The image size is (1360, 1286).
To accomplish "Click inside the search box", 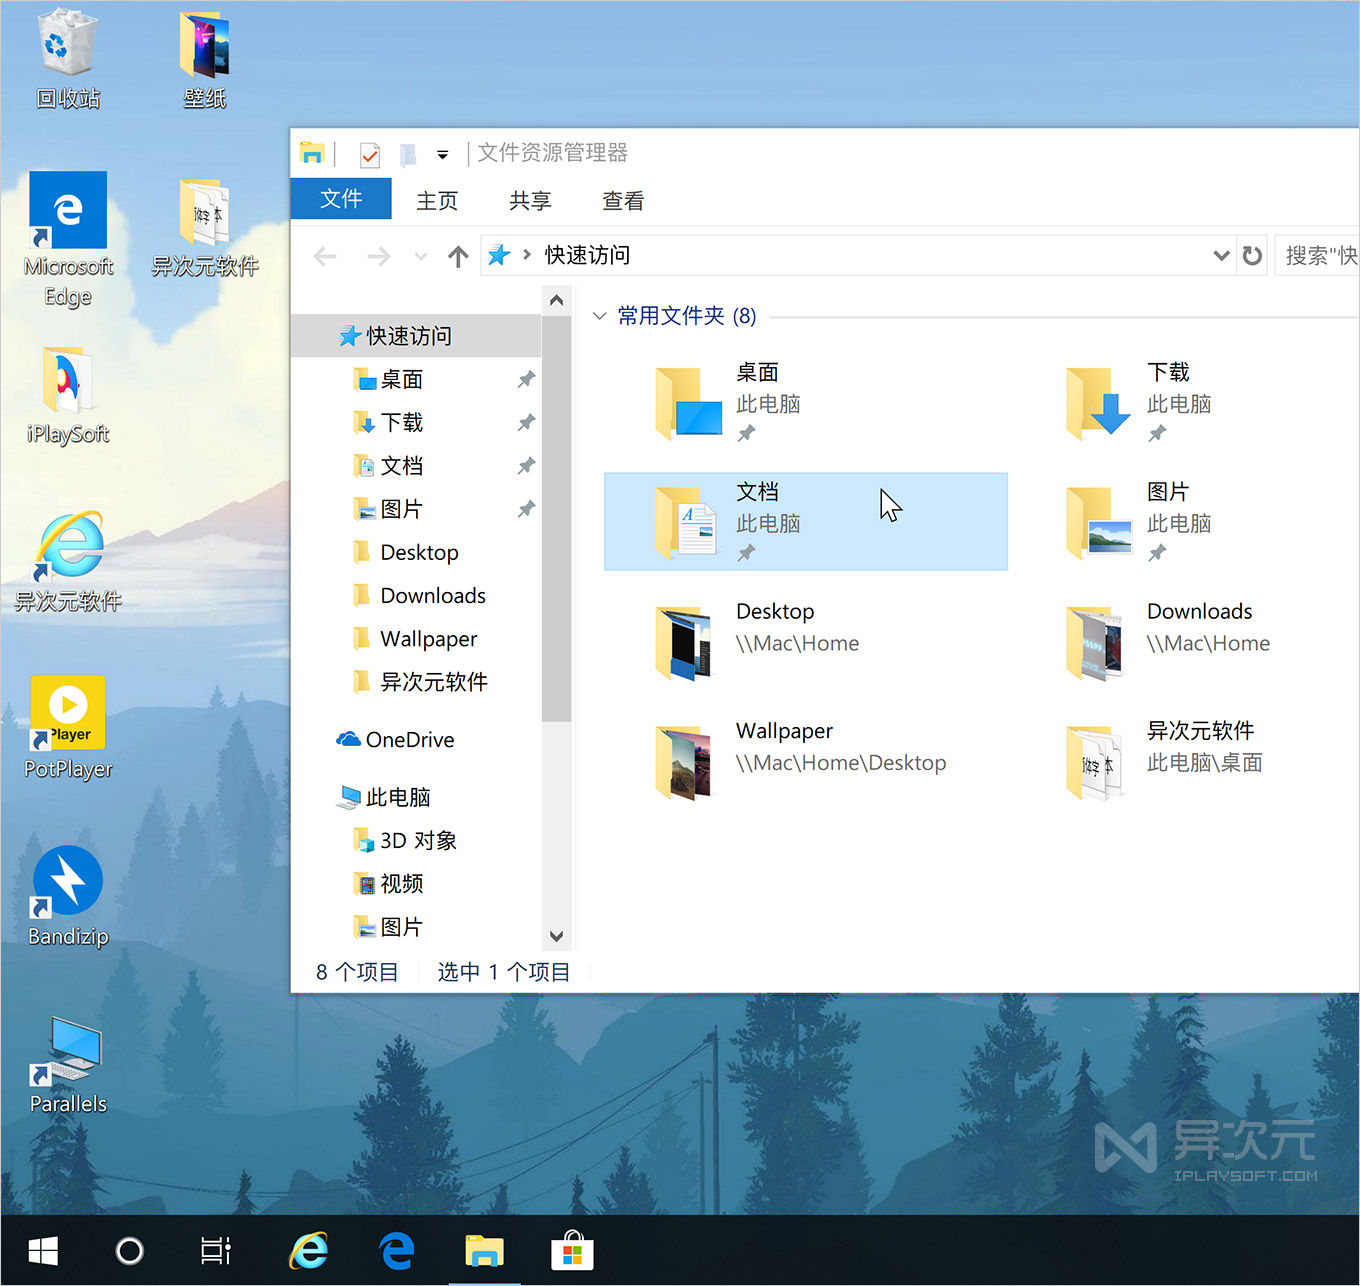I will (x=1320, y=255).
